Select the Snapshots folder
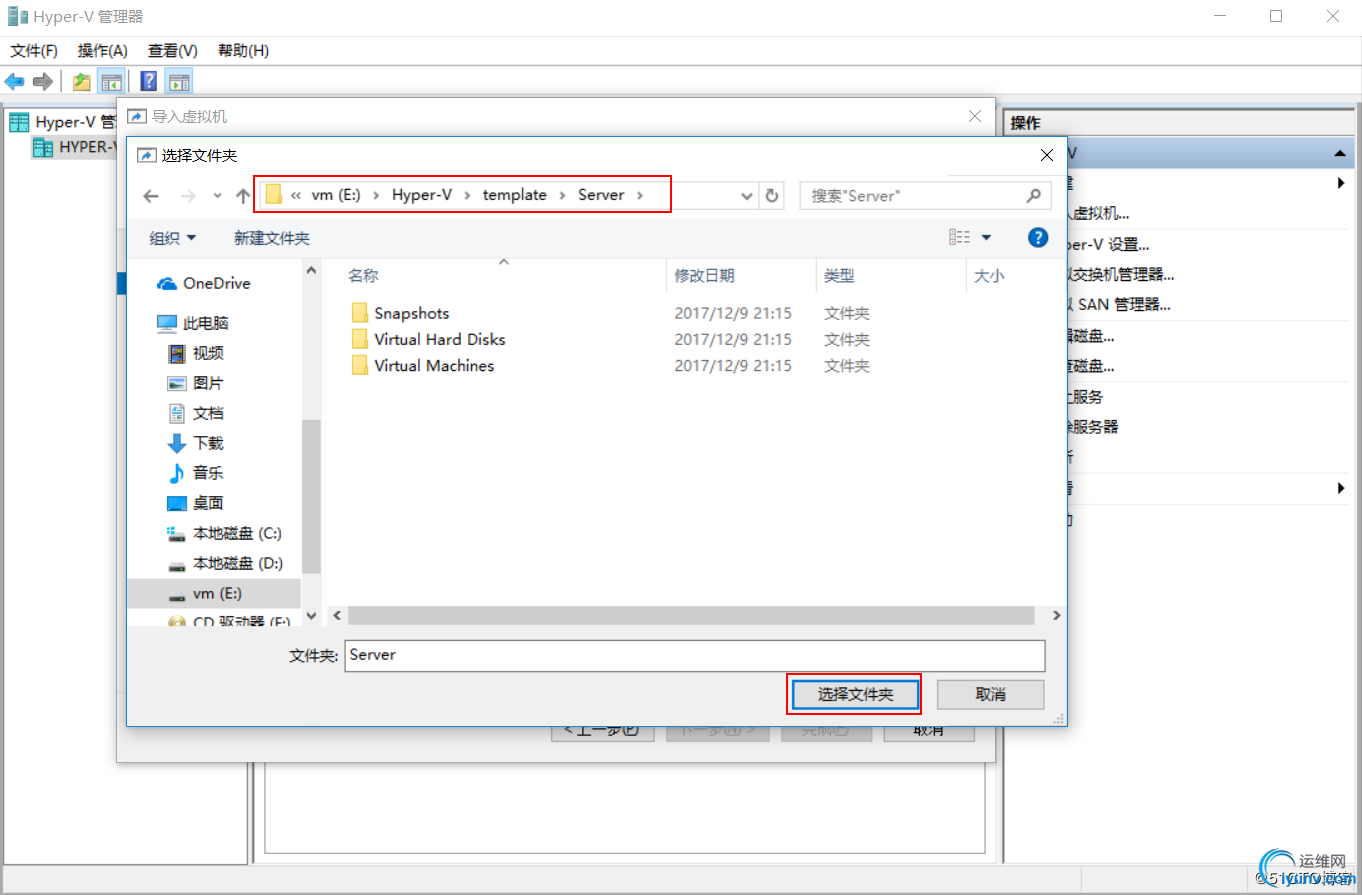Screen dimensions: 1362x895 pyautogui.click(x=400, y=313)
